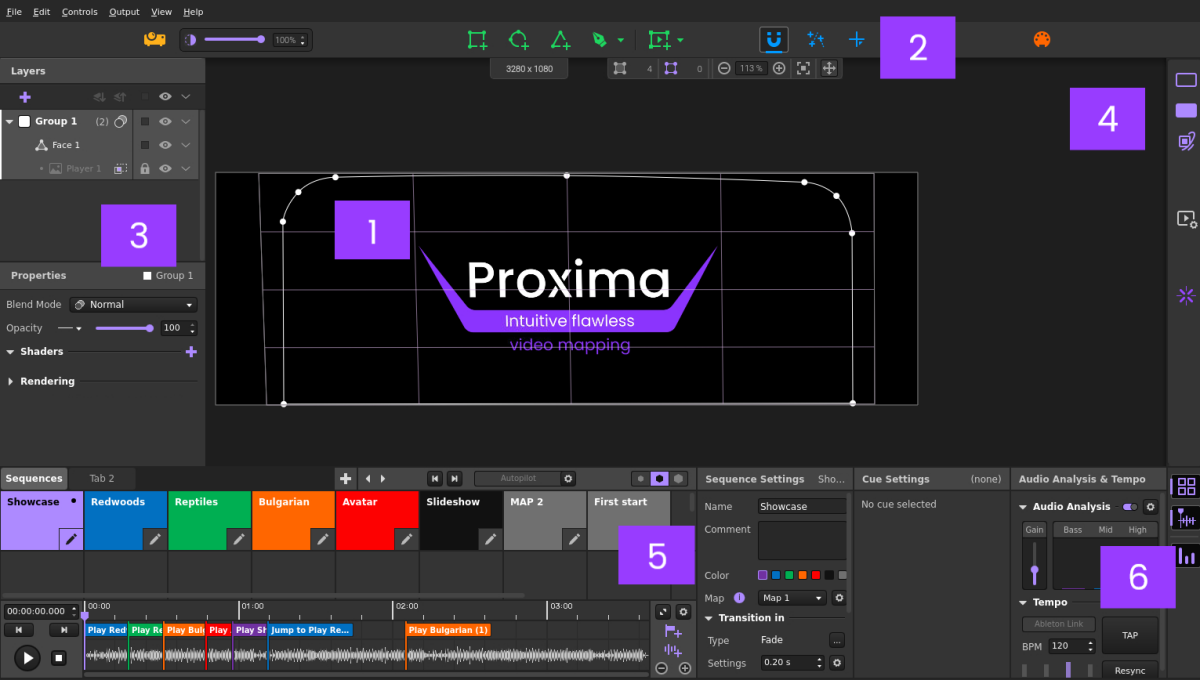
Task: Open the Group 1 row chevron menu
Action: (x=186, y=121)
